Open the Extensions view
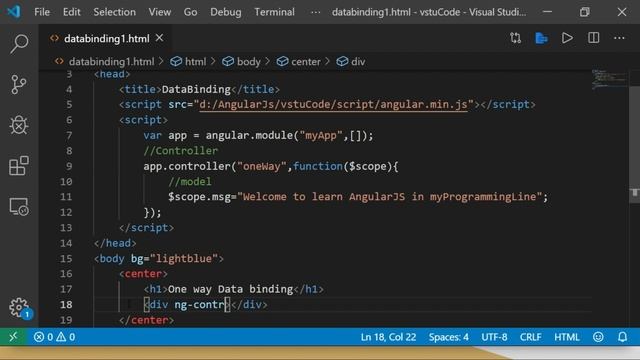This screenshot has width=640, height=360. [x=19, y=166]
